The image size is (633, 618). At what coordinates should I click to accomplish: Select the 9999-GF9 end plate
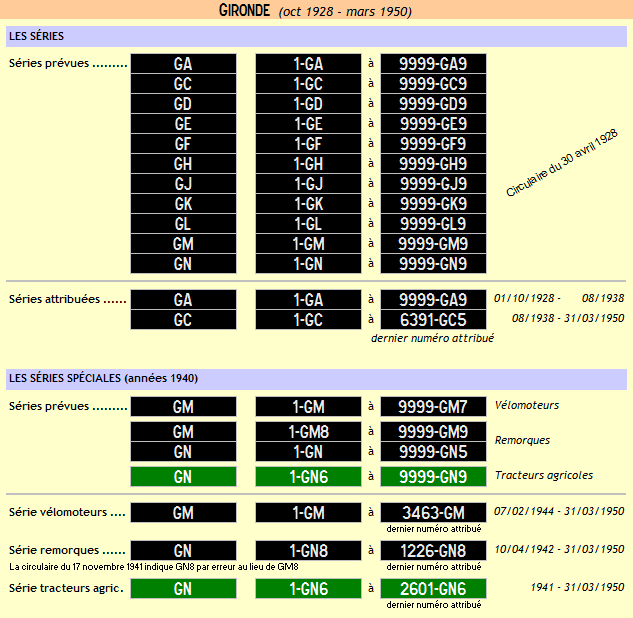433,144
